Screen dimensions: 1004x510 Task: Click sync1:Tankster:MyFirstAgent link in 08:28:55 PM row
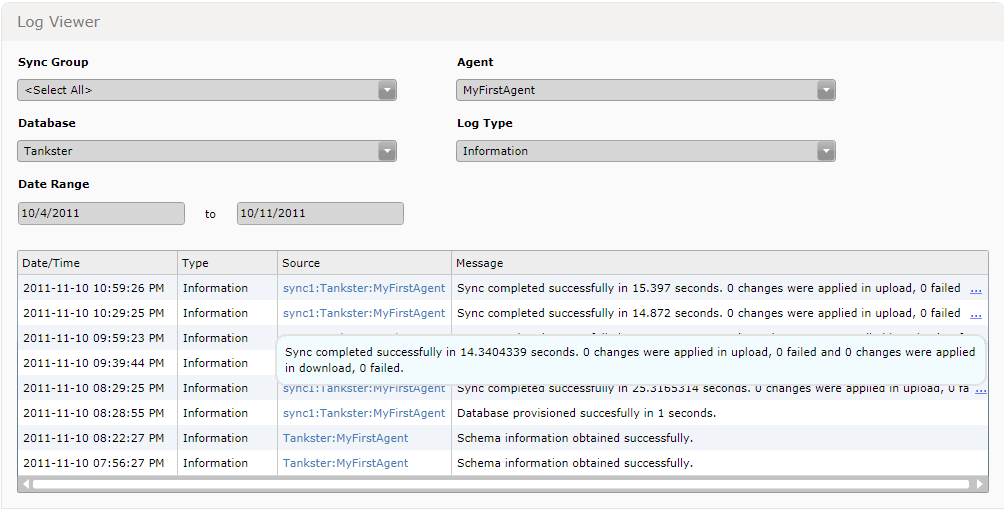tap(364, 413)
